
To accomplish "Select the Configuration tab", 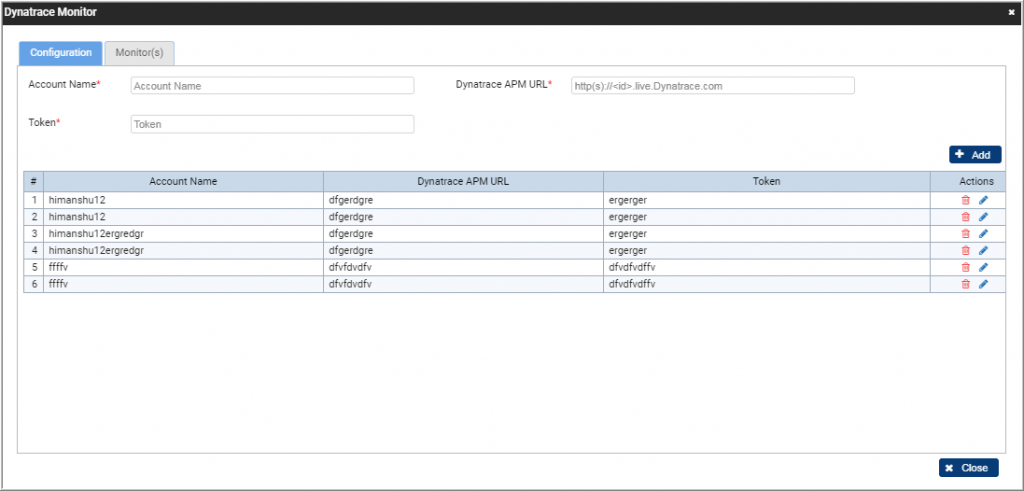I will (61, 52).
